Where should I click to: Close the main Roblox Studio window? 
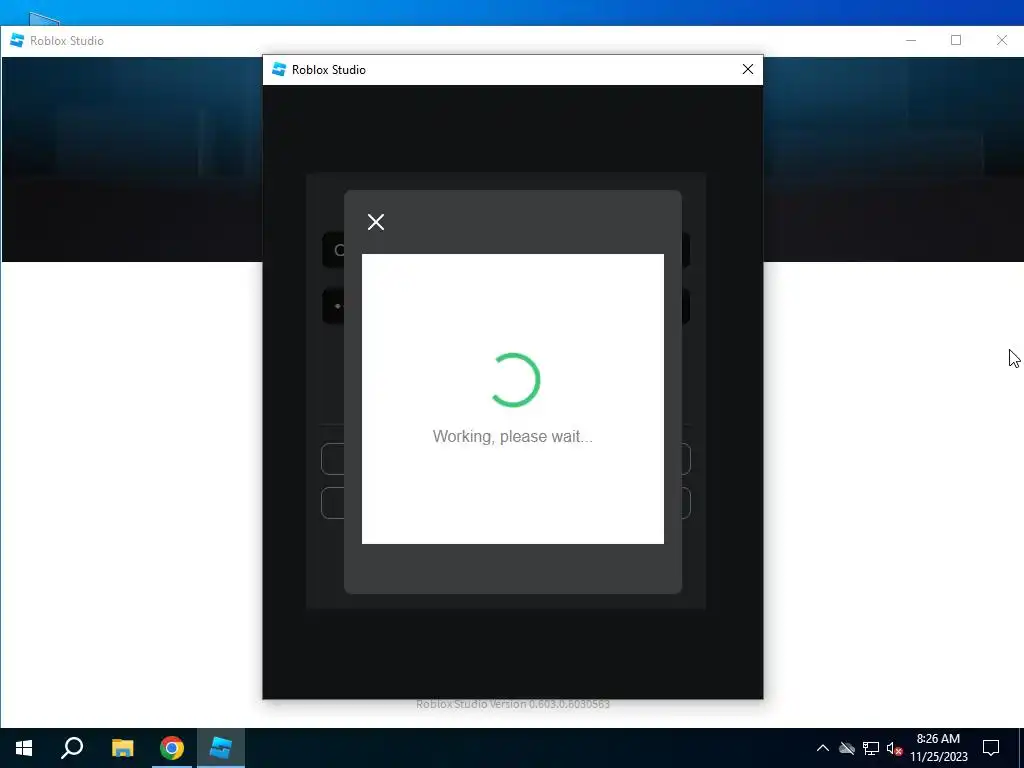(x=1002, y=40)
